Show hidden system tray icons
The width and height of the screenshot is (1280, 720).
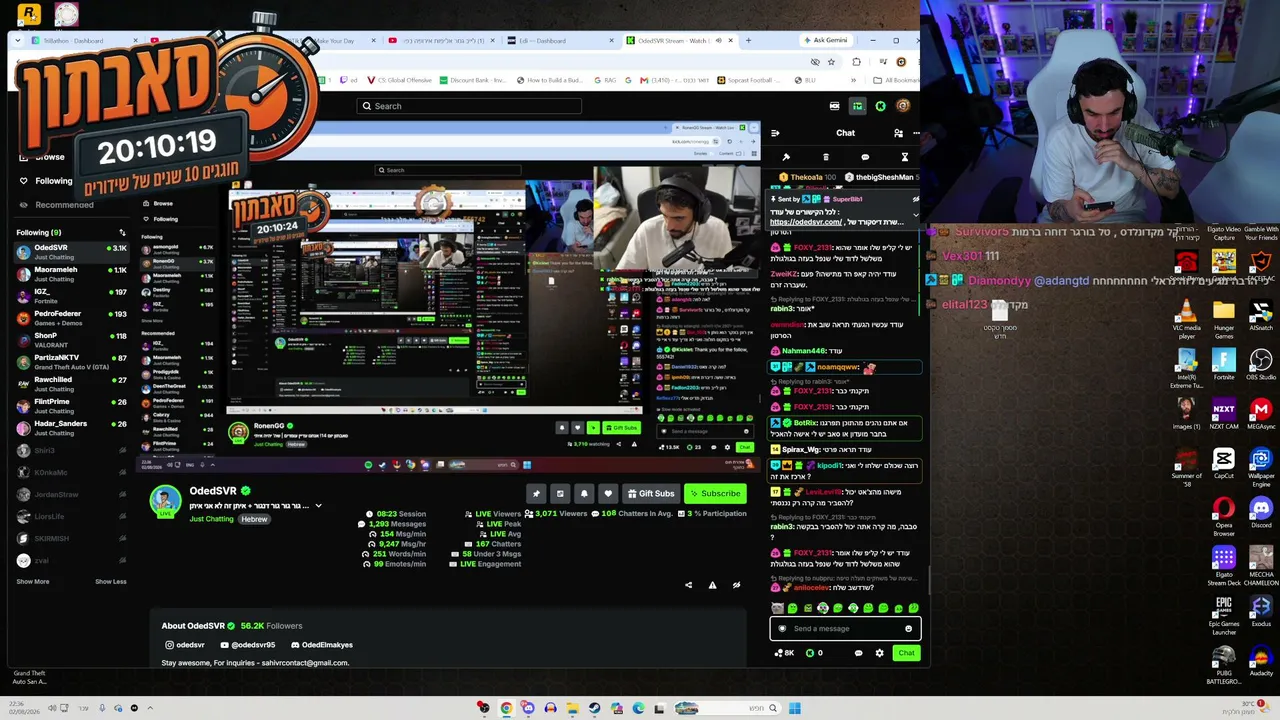point(150,708)
